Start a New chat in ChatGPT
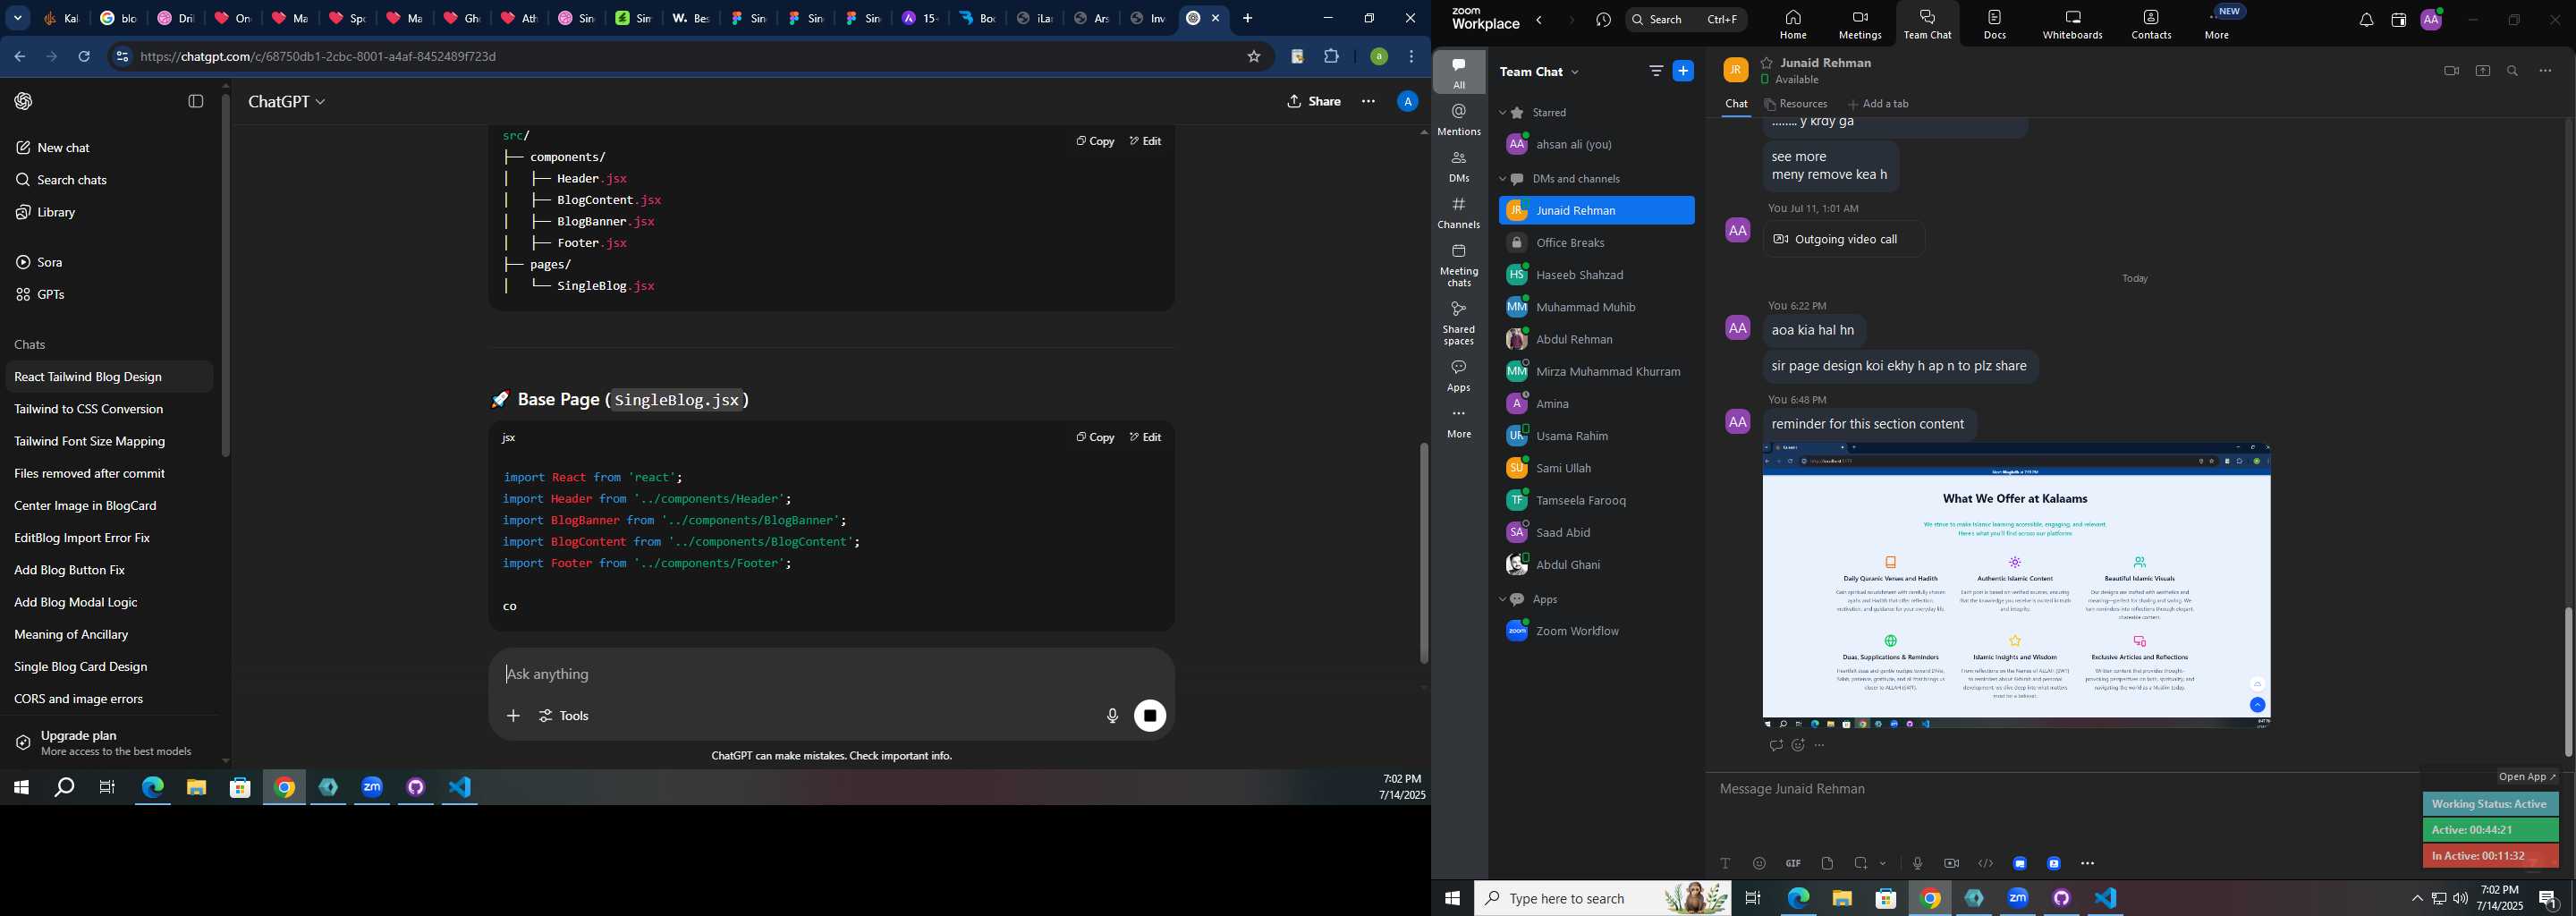This screenshot has height=916, width=2576. click(108, 148)
